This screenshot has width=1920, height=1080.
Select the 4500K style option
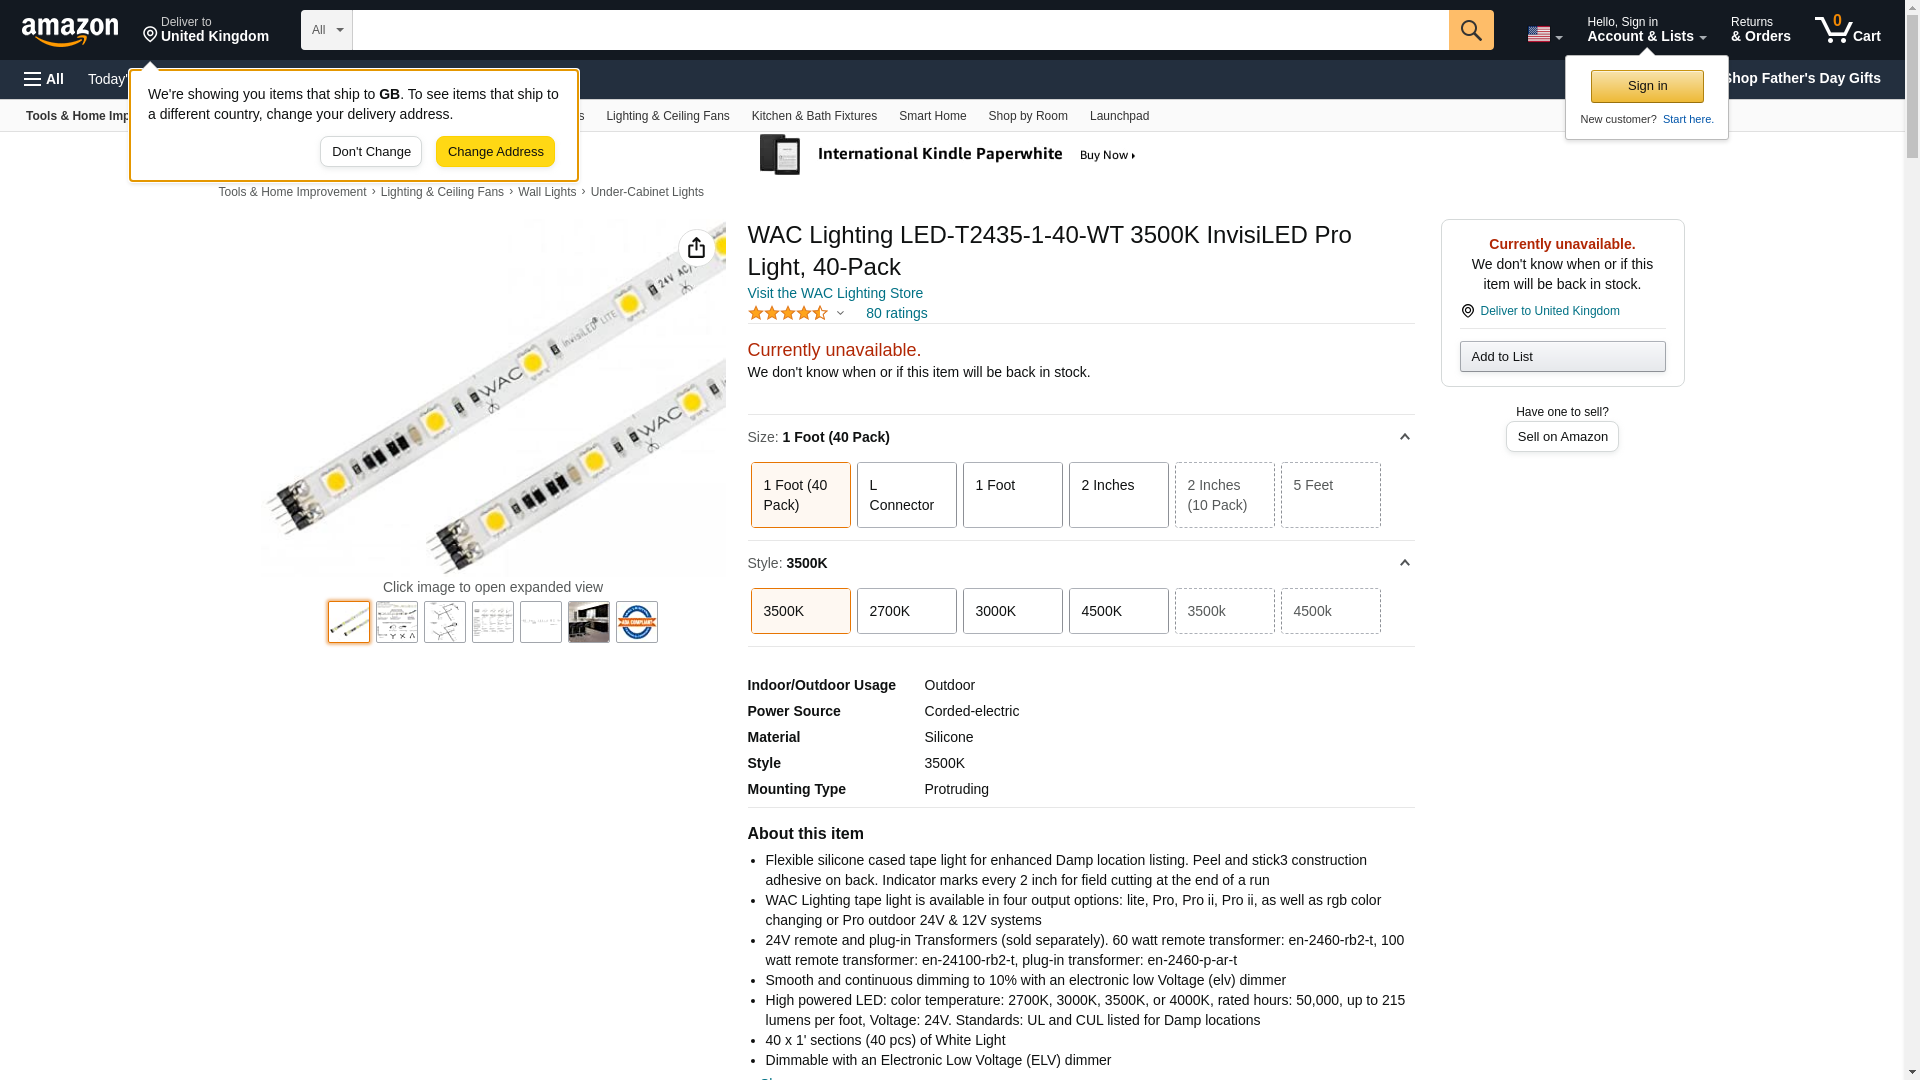[x=1118, y=611]
